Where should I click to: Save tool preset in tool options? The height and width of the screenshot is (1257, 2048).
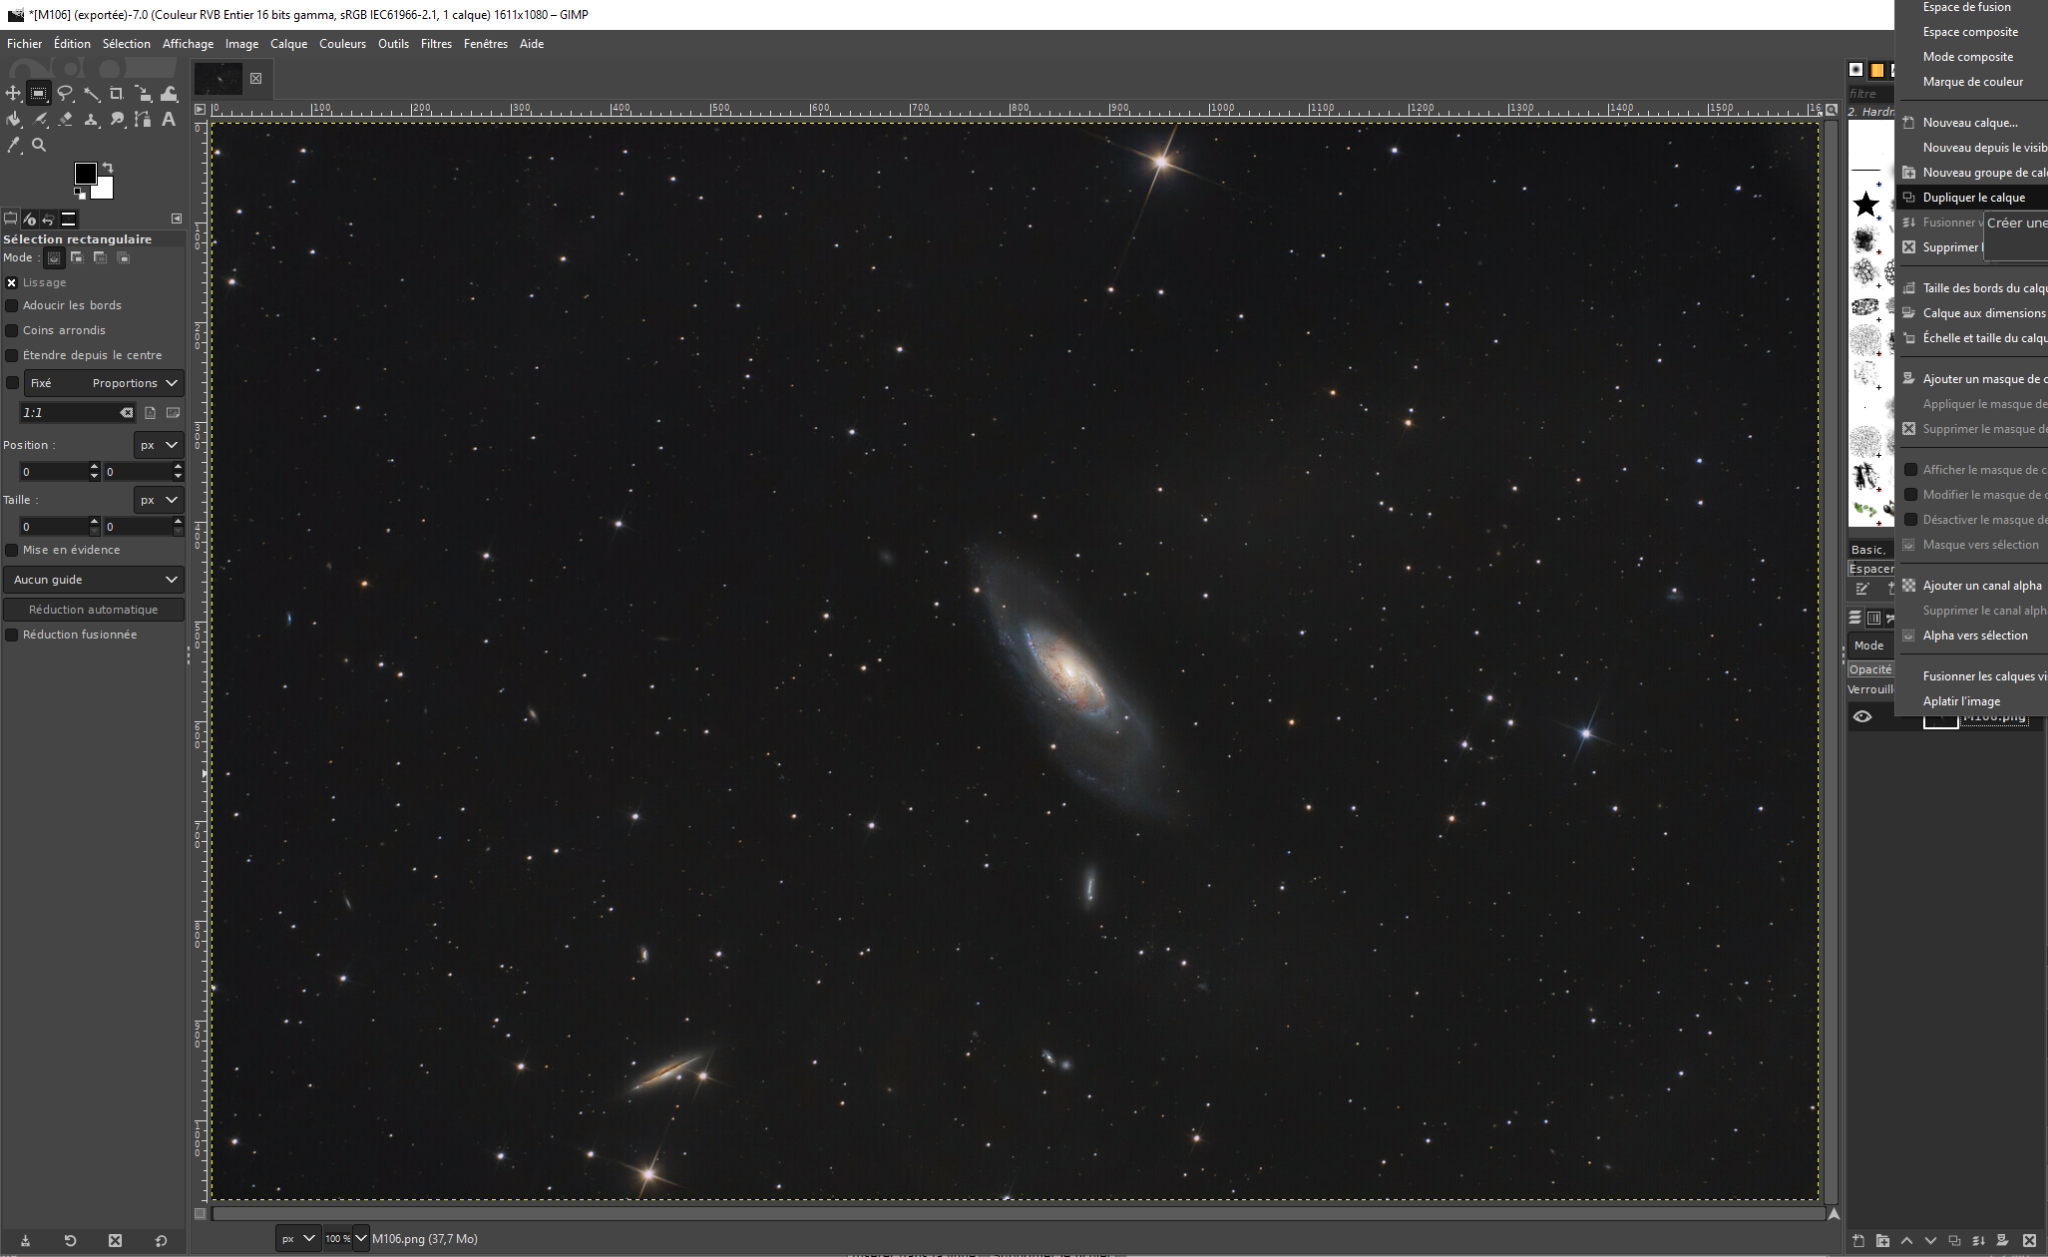(25, 1241)
